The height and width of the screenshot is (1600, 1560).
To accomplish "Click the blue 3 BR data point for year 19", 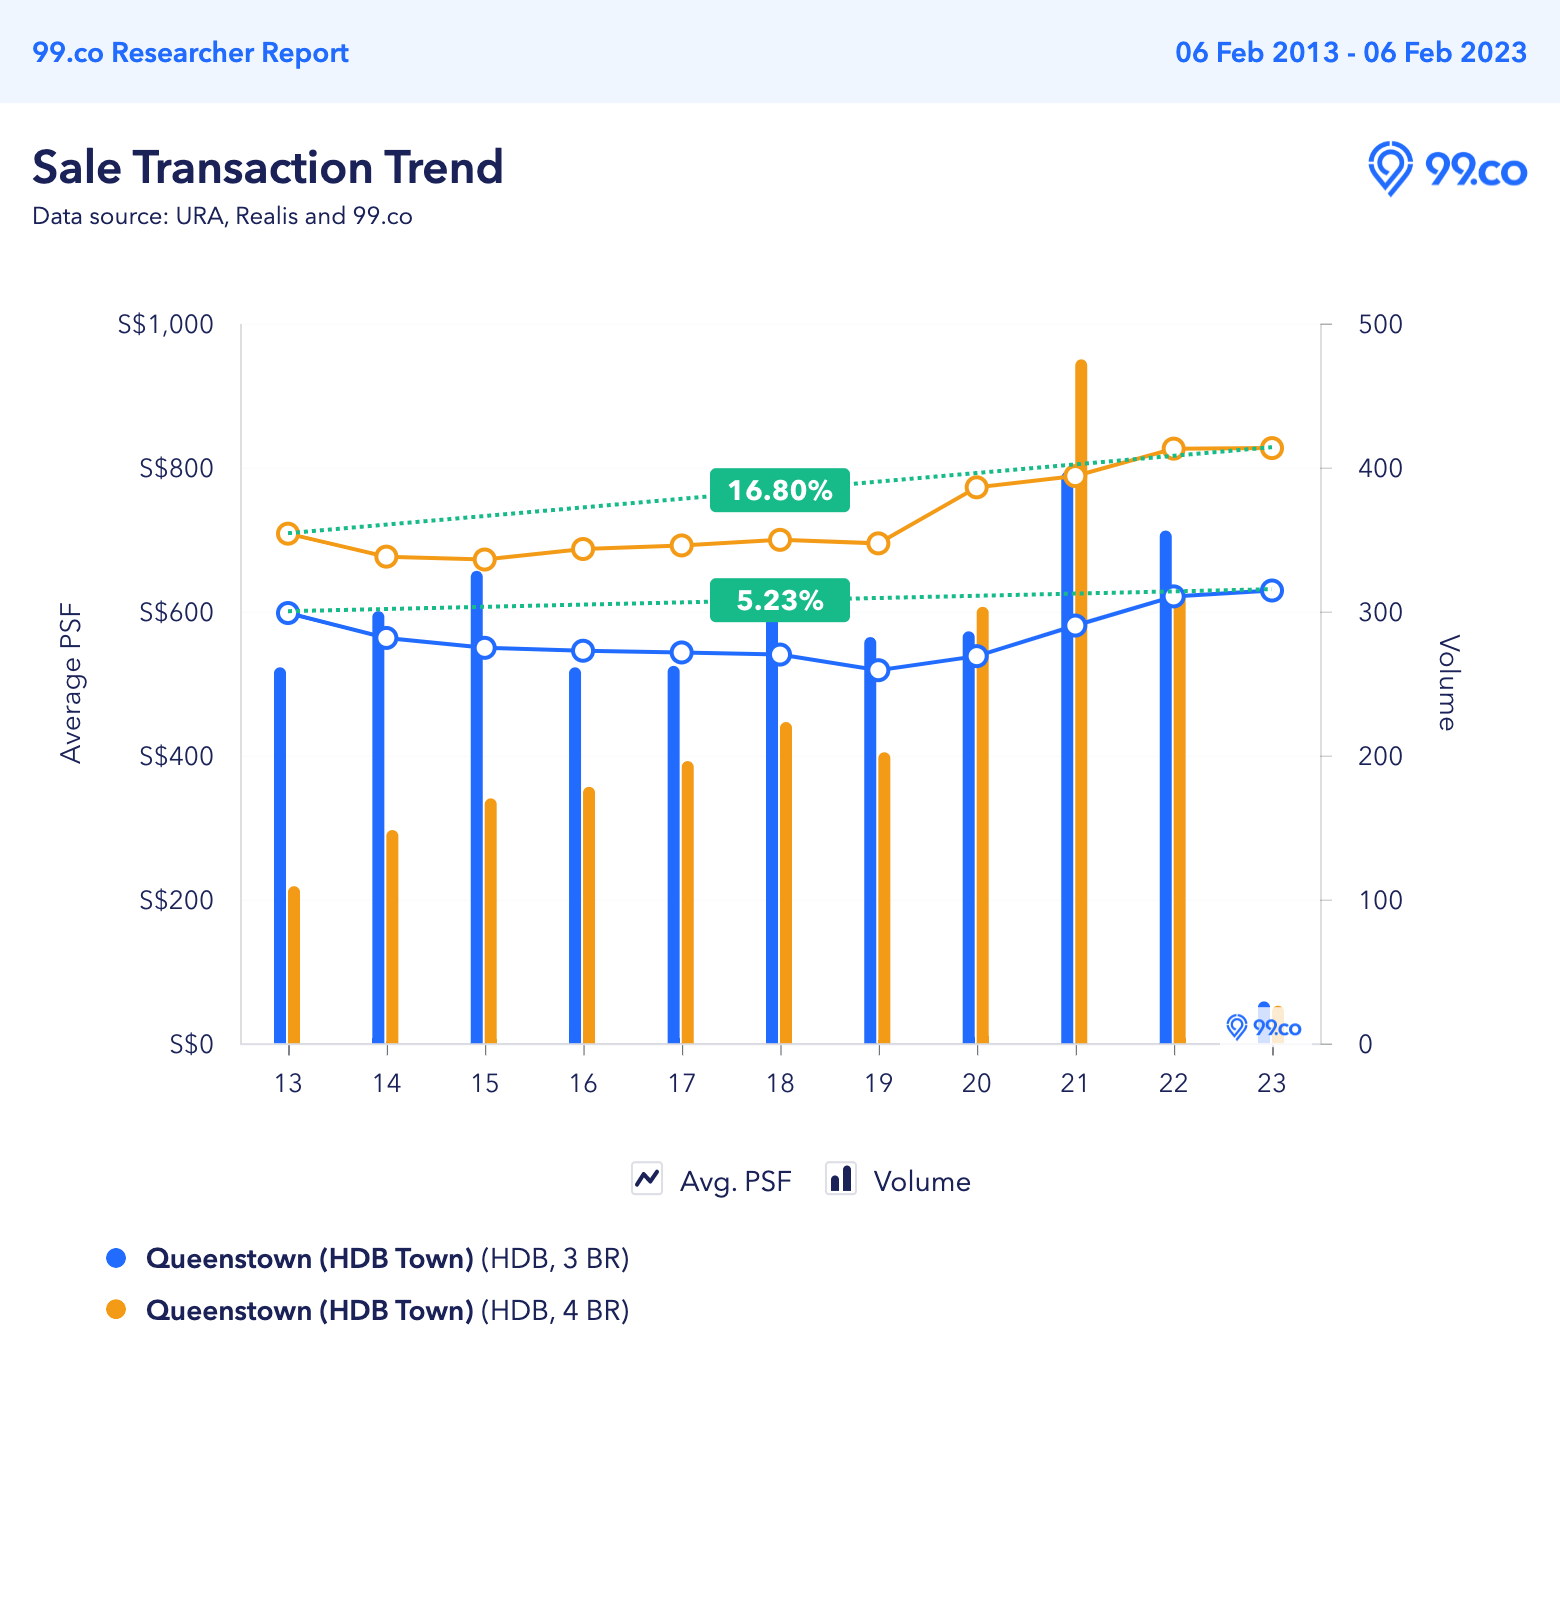I will 878,670.
